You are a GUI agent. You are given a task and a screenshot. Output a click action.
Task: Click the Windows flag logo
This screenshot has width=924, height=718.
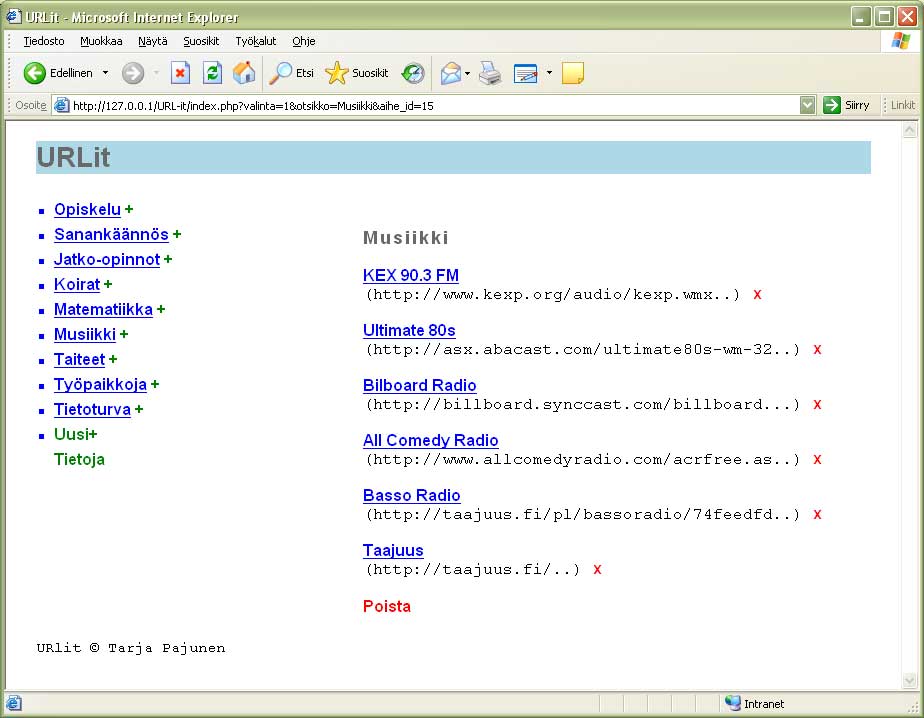tap(900, 41)
